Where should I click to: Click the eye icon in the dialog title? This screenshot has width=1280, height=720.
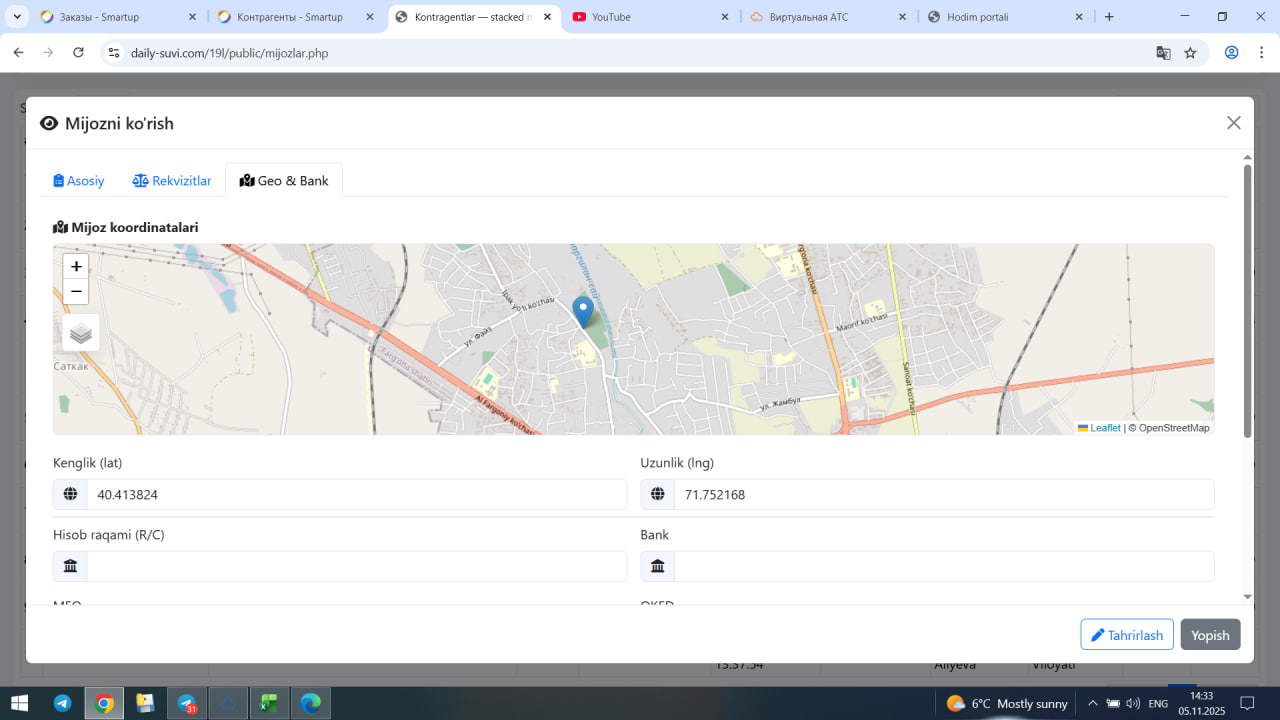[x=49, y=123]
